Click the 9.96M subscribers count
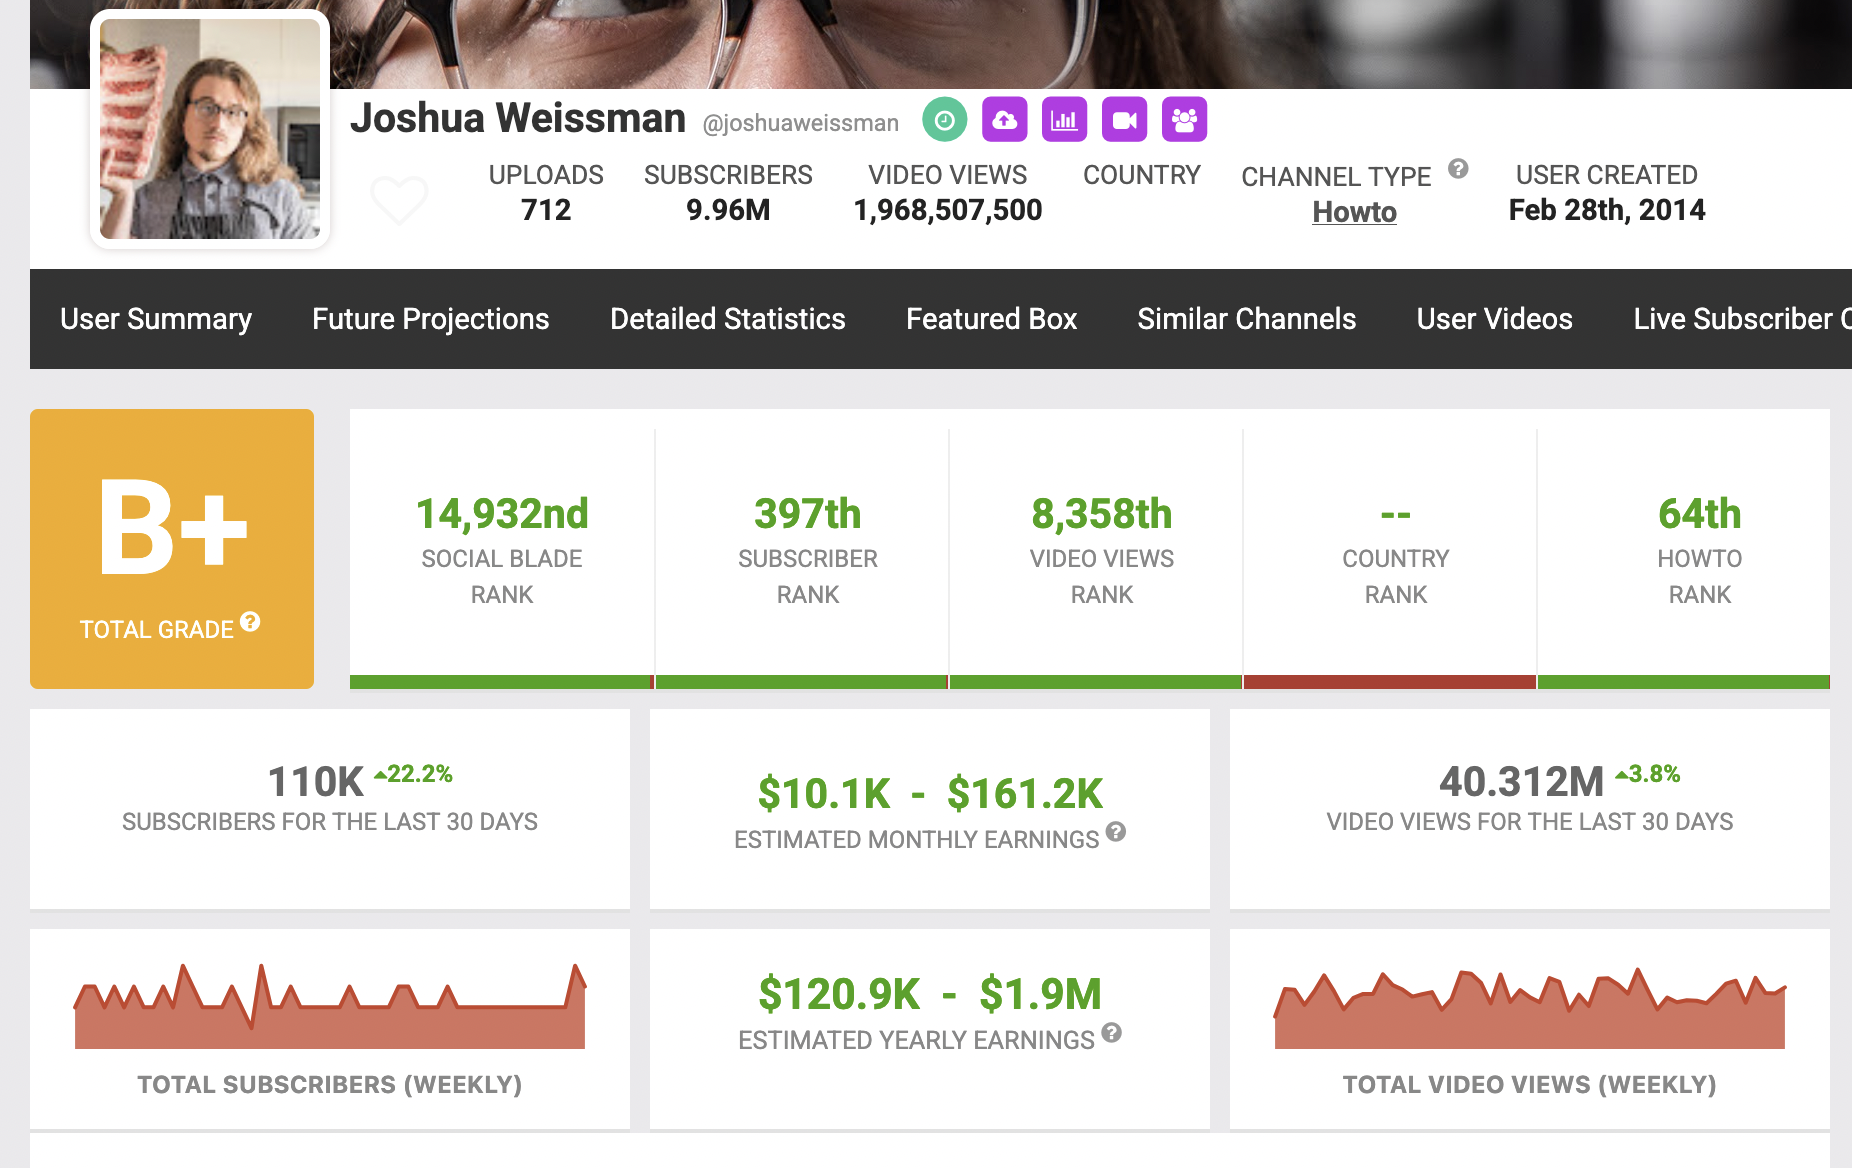The height and width of the screenshot is (1168, 1852). [728, 210]
